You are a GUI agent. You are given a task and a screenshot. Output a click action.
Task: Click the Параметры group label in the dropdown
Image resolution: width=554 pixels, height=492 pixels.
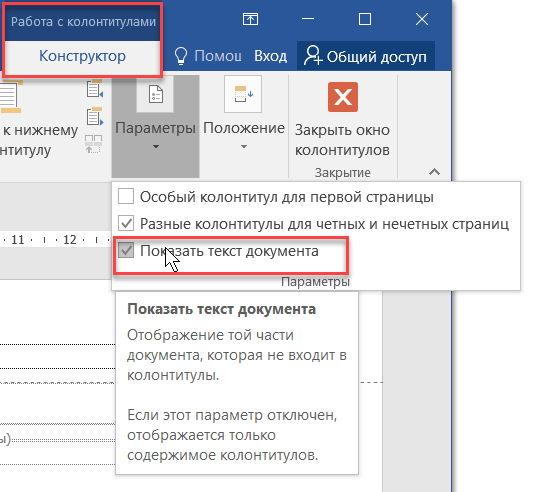click(x=315, y=282)
